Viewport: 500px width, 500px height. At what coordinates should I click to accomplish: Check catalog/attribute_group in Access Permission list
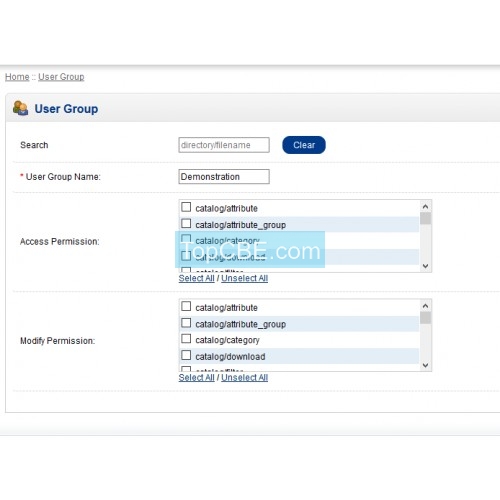point(186,223)
